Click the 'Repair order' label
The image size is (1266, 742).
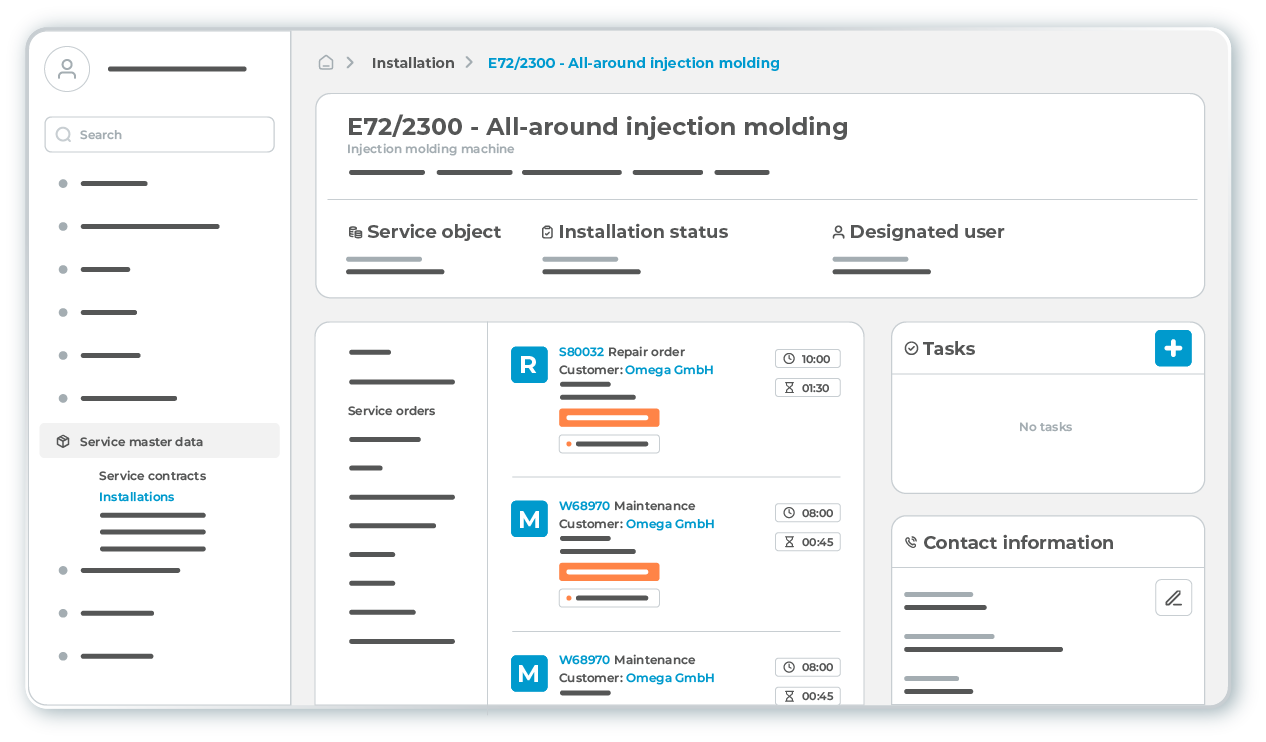coord(646,352)
